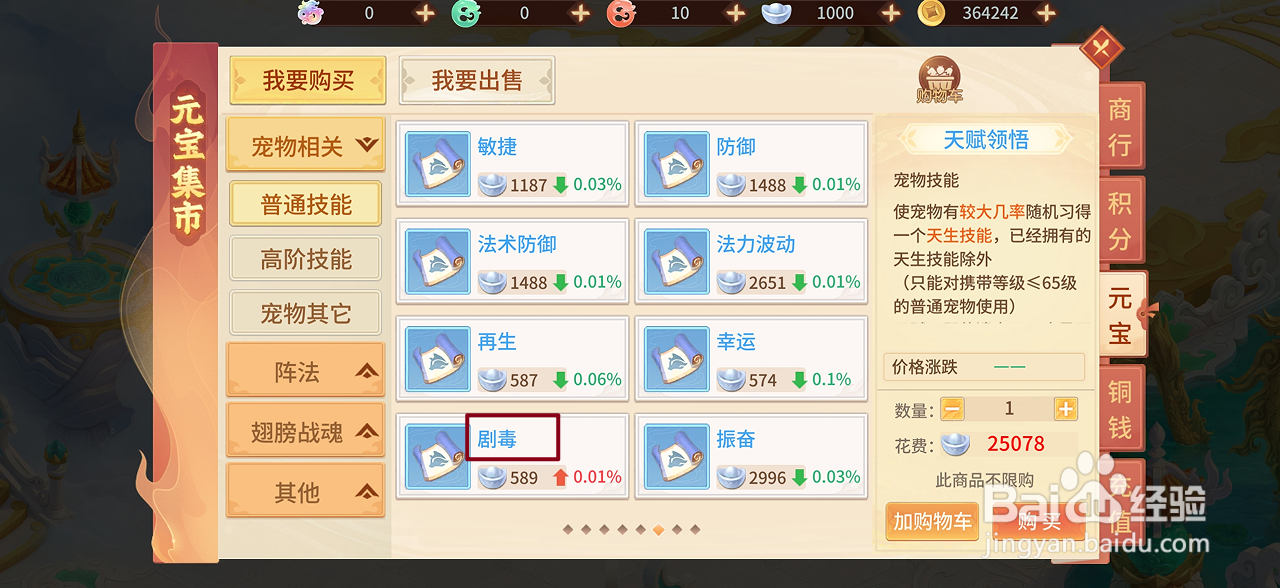Collapse the 宠物相关 category
The height and width of the screenshot is (588, 1280).
pyautogui.click(x=306, y=146)
